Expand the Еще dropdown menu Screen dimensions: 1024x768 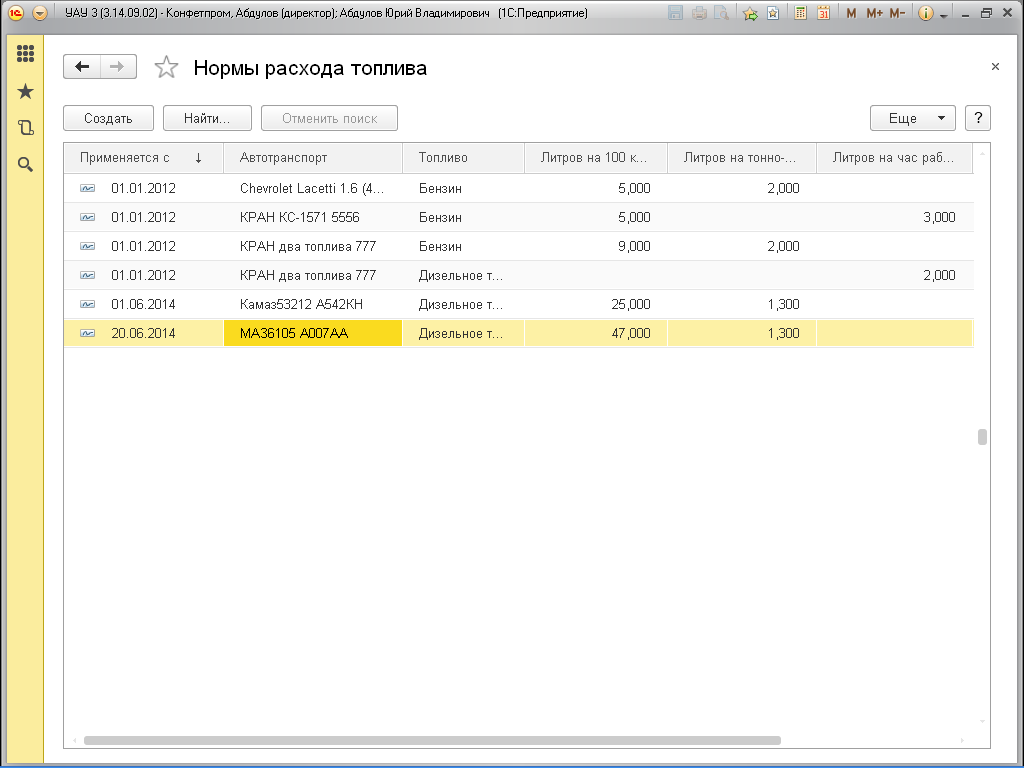pyautogui.click(x=912, y=118)
